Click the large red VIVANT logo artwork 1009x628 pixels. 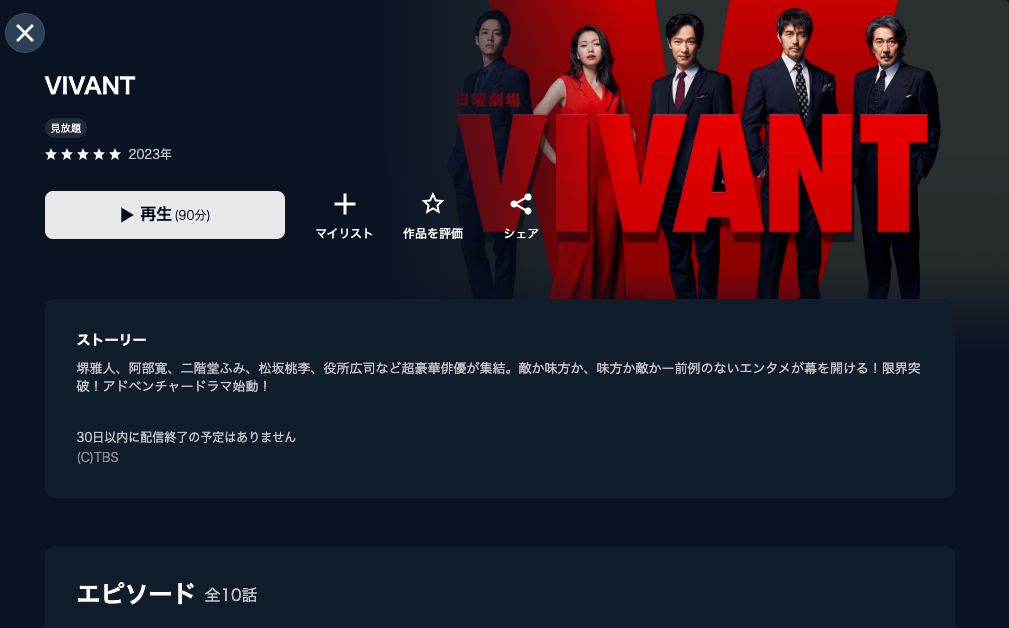[692, 174]
